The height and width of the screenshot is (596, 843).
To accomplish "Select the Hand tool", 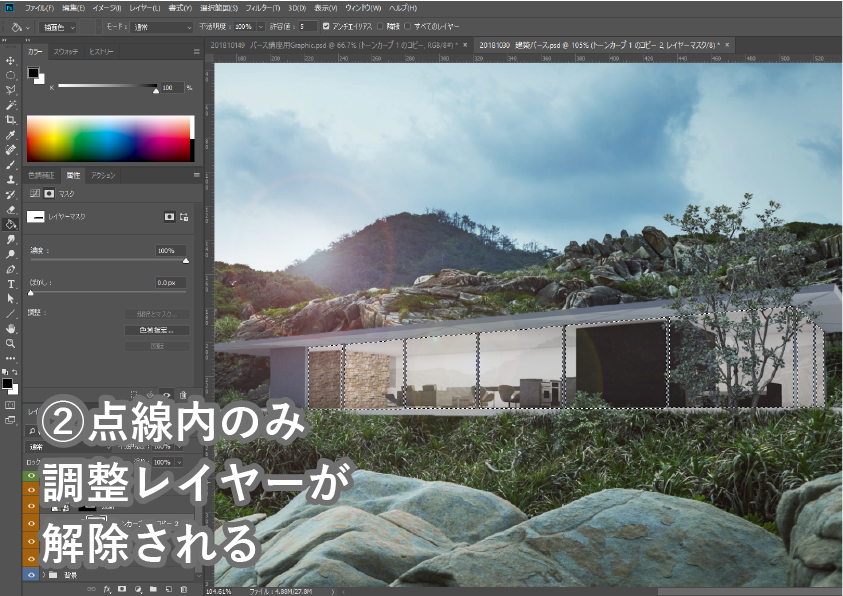I will (10, 328).
